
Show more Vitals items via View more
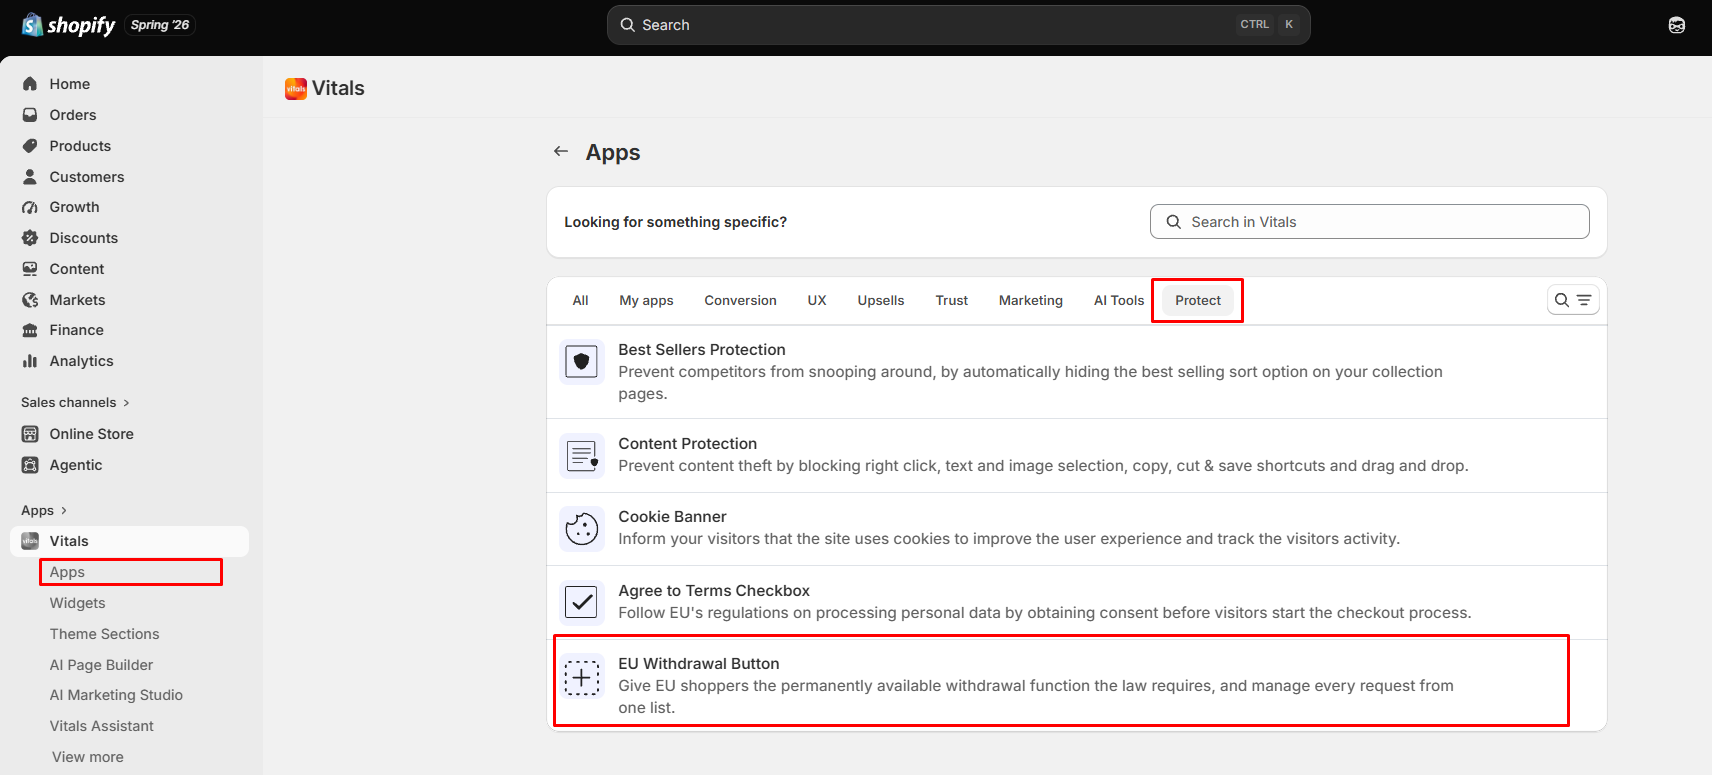tap(88, 757)
